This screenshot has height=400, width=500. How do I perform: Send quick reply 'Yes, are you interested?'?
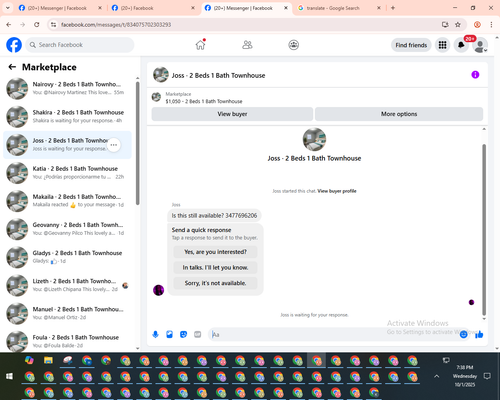pos(215,252)
